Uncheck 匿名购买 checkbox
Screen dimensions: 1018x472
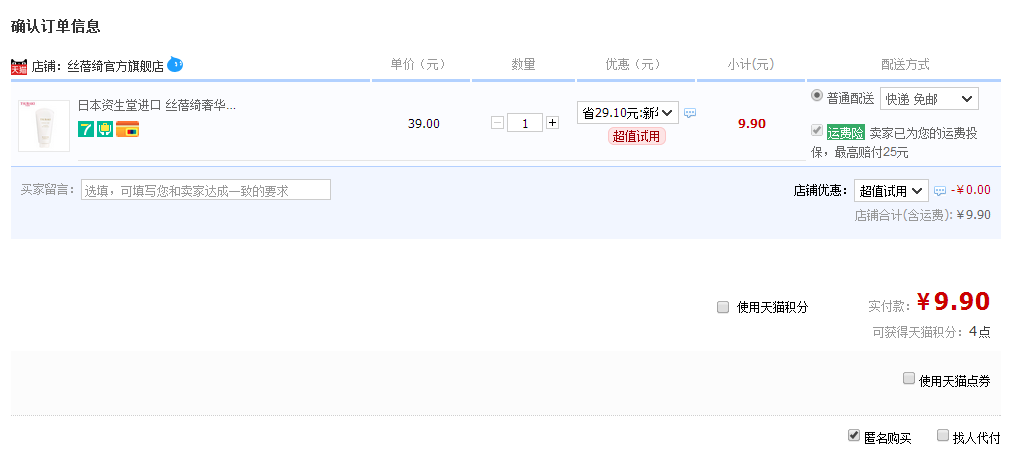click(854, 436)
